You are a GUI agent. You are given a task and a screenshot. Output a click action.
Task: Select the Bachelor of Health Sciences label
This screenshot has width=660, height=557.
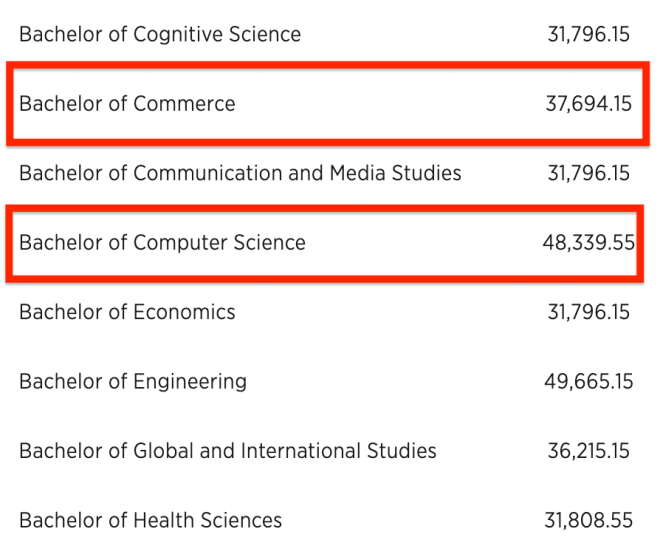pos(150,520)
